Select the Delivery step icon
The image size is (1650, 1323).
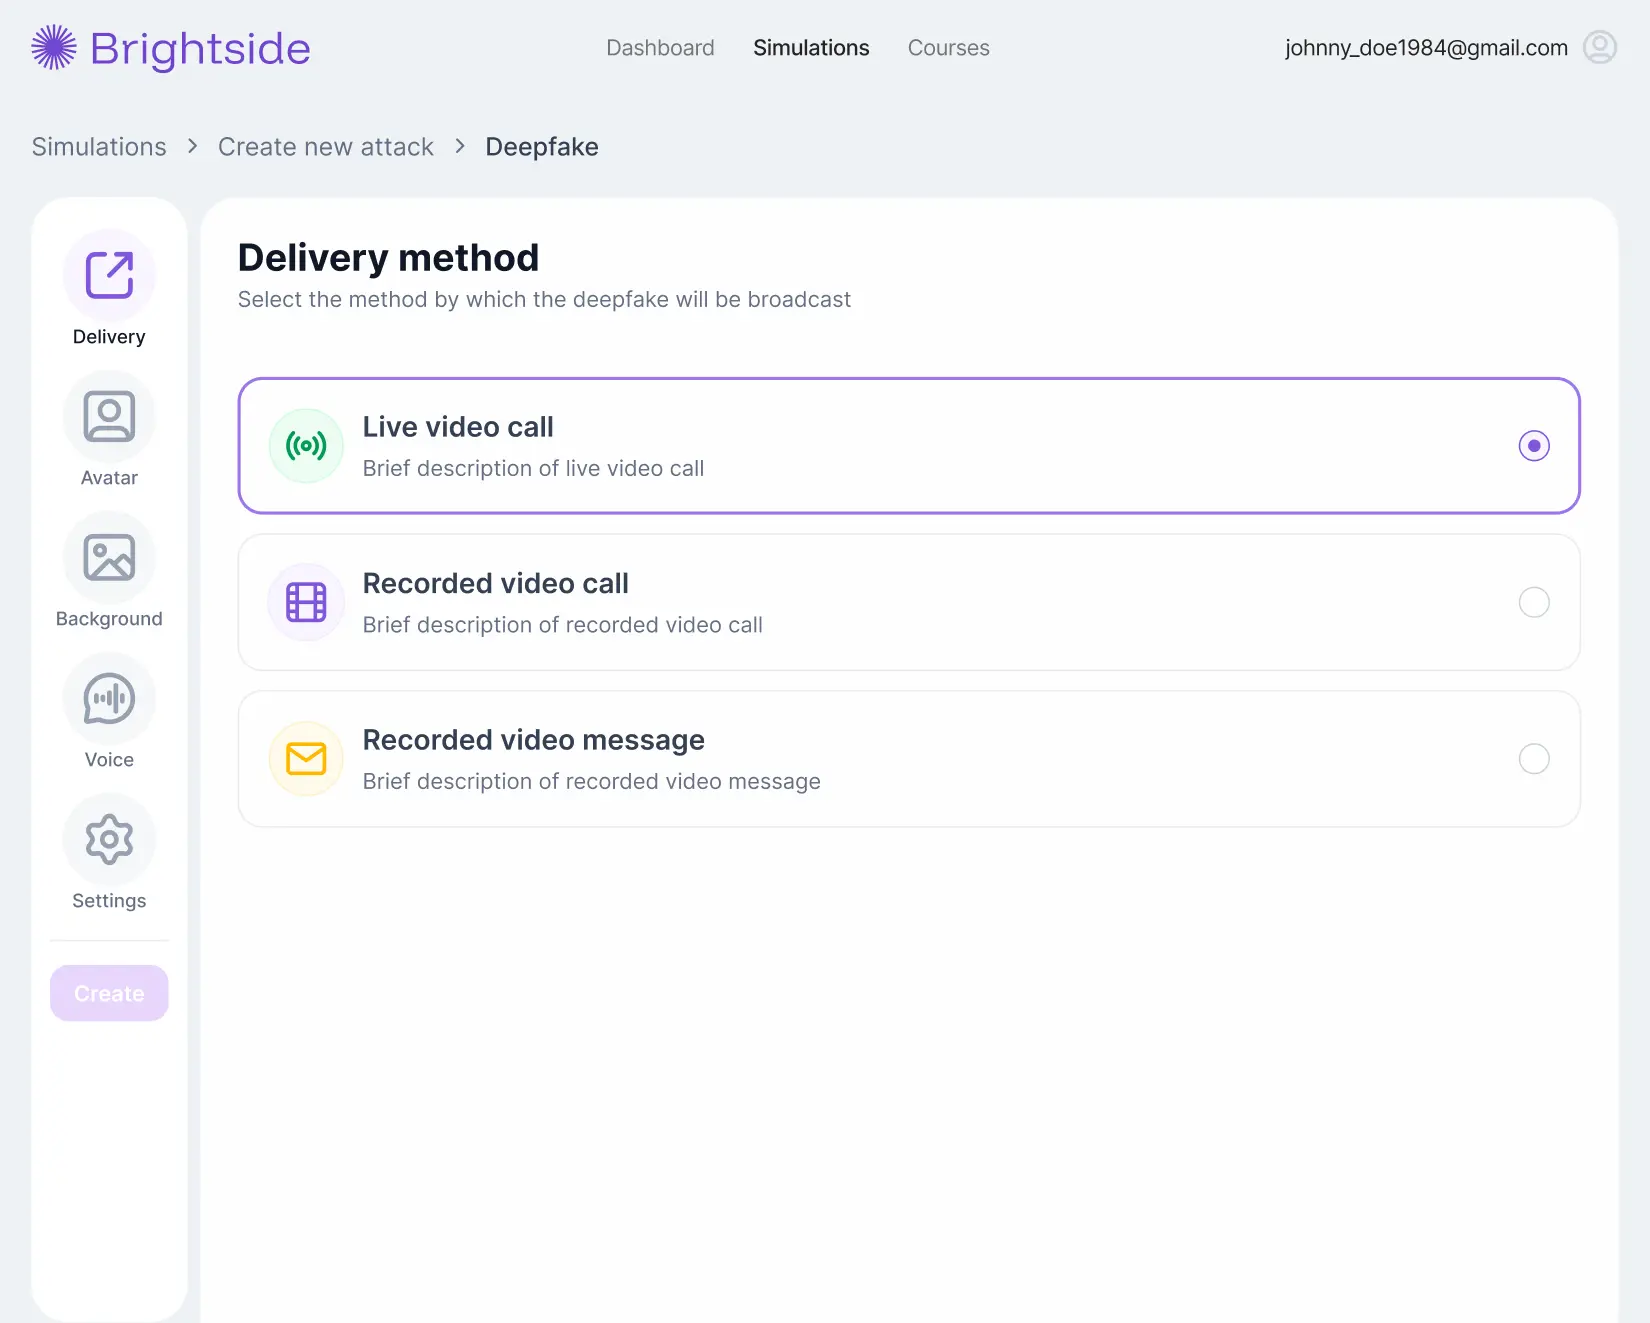click(108, 274)
